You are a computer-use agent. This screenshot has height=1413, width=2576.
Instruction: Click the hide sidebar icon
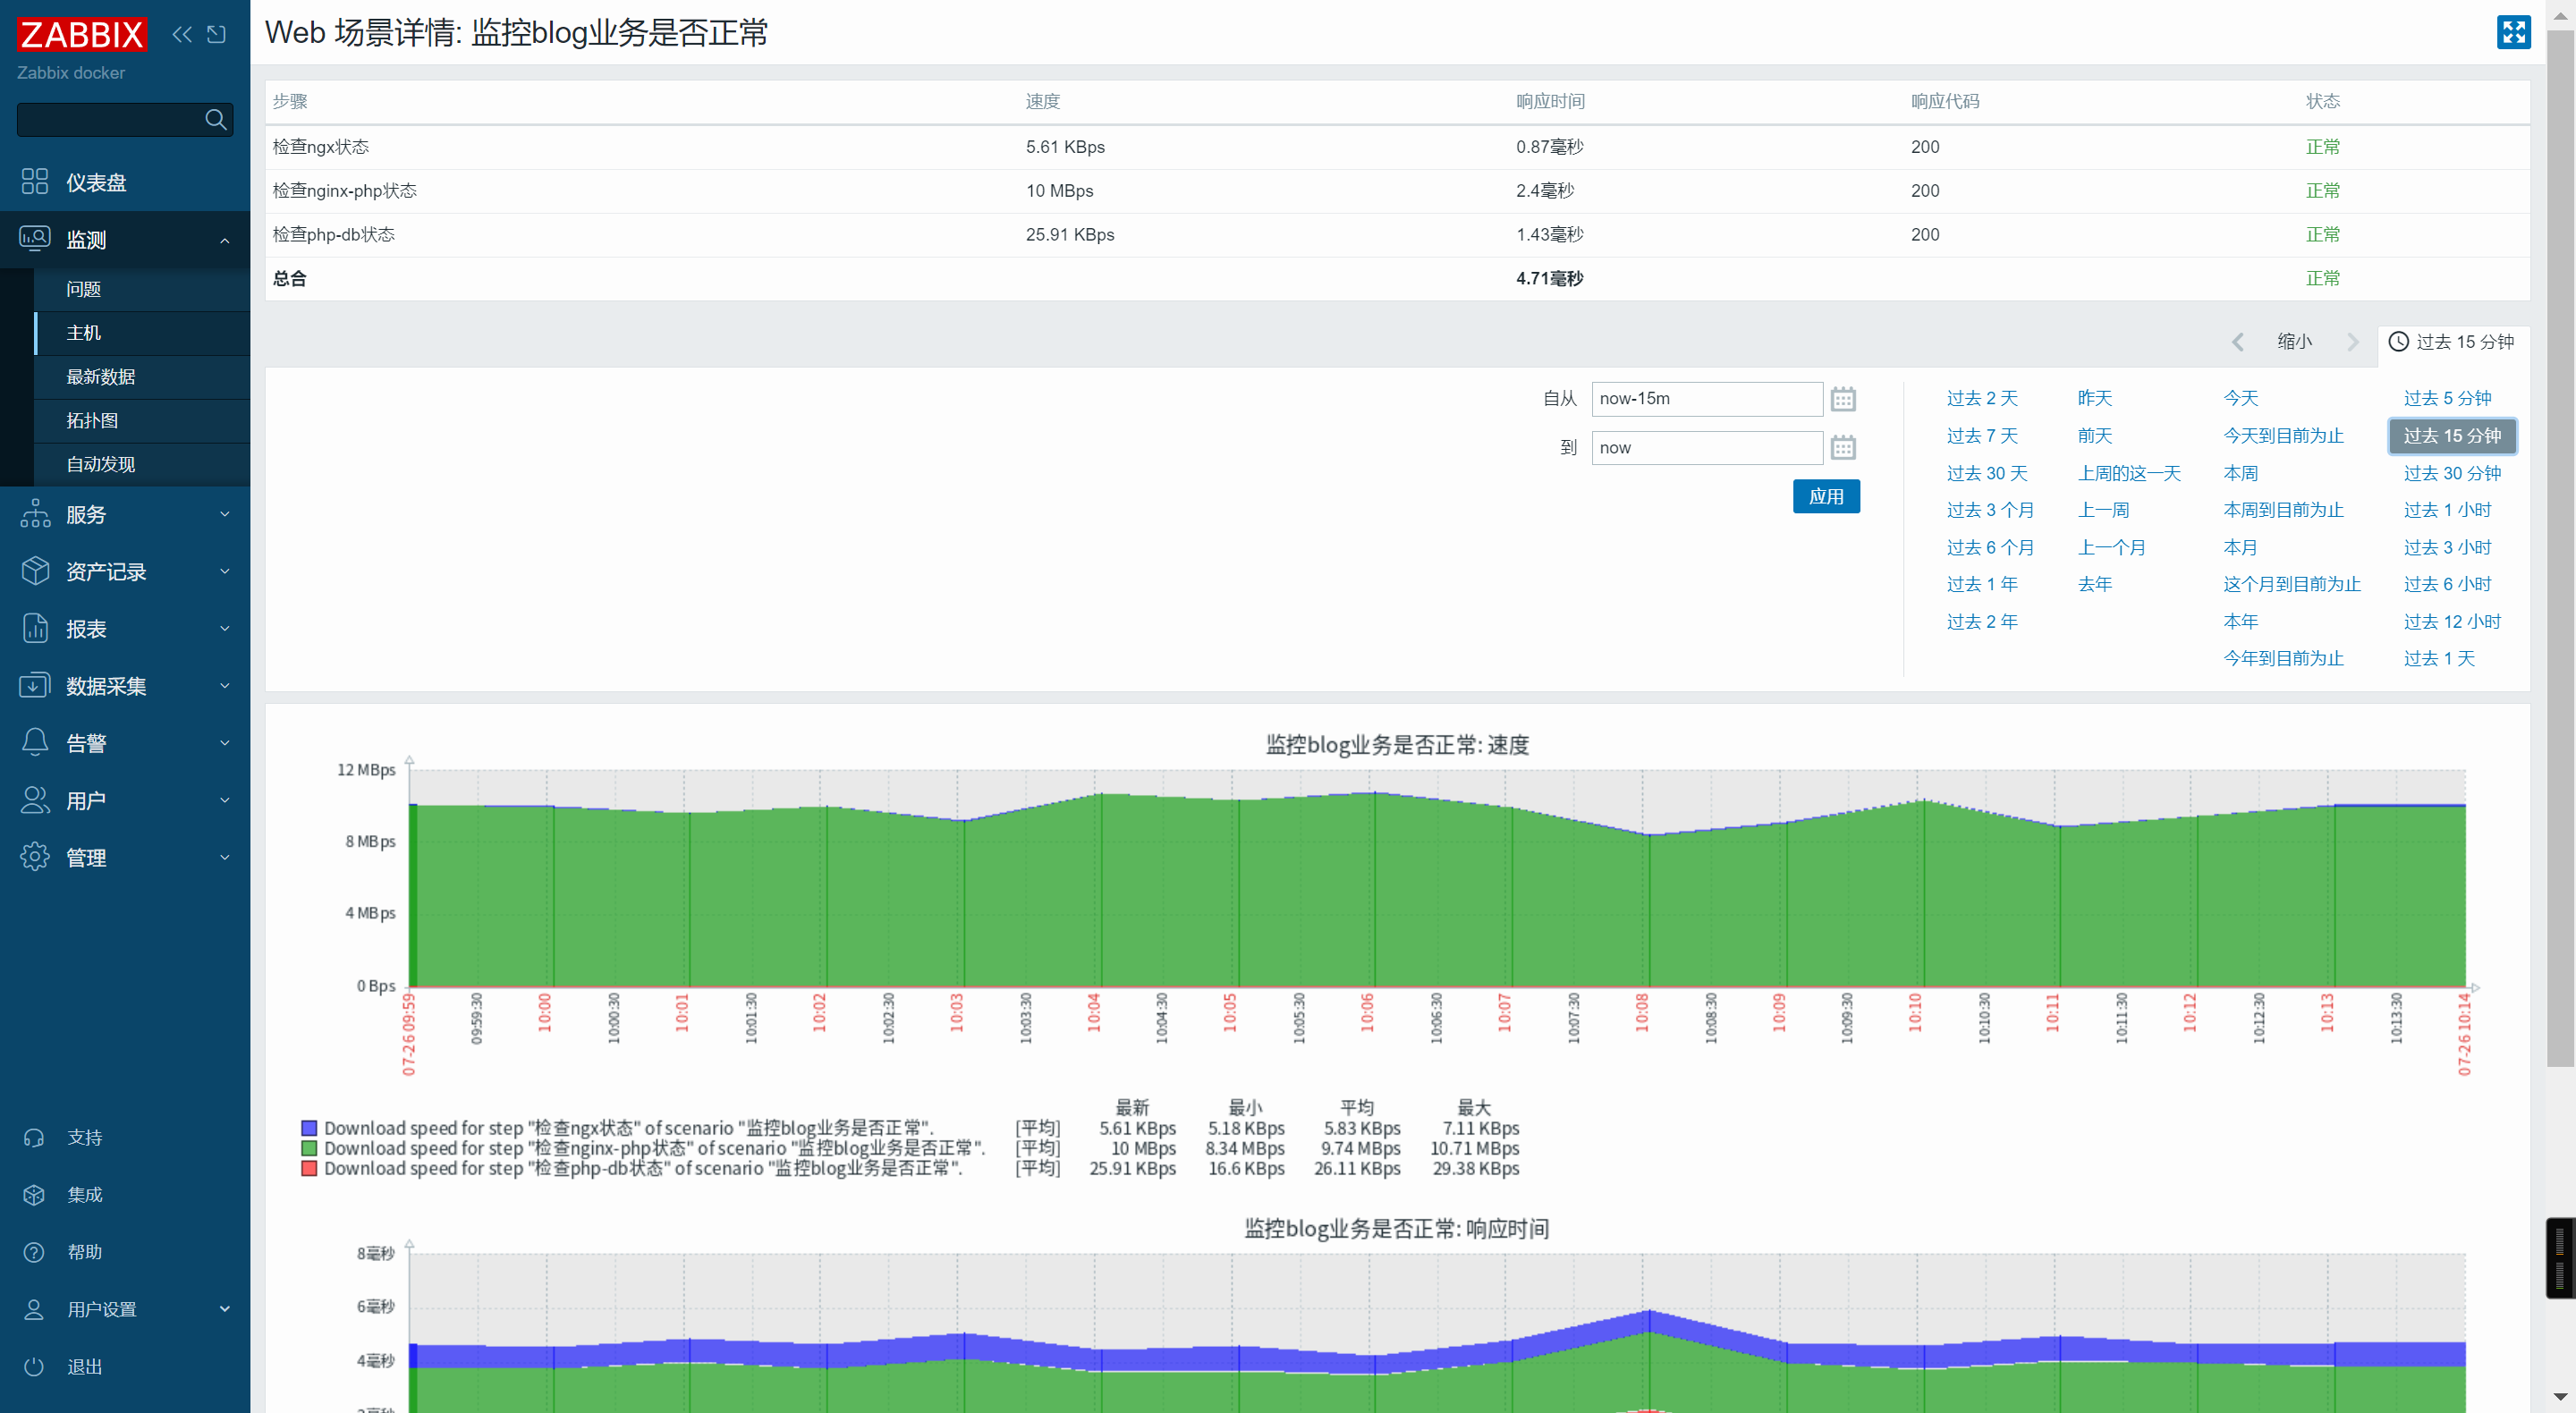pyautogui.click(x=216, y=34)
